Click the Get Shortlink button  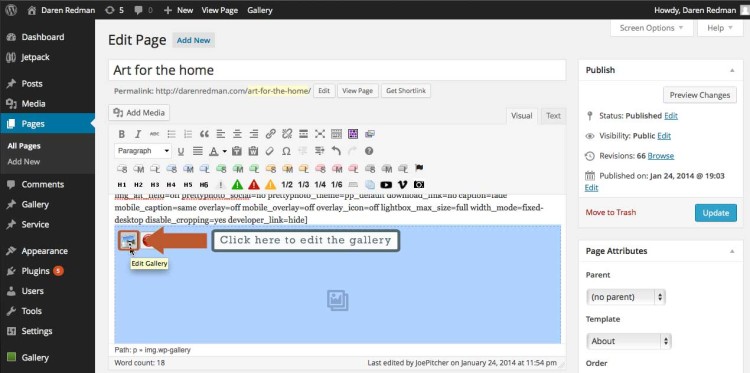(x=406, y=91)
